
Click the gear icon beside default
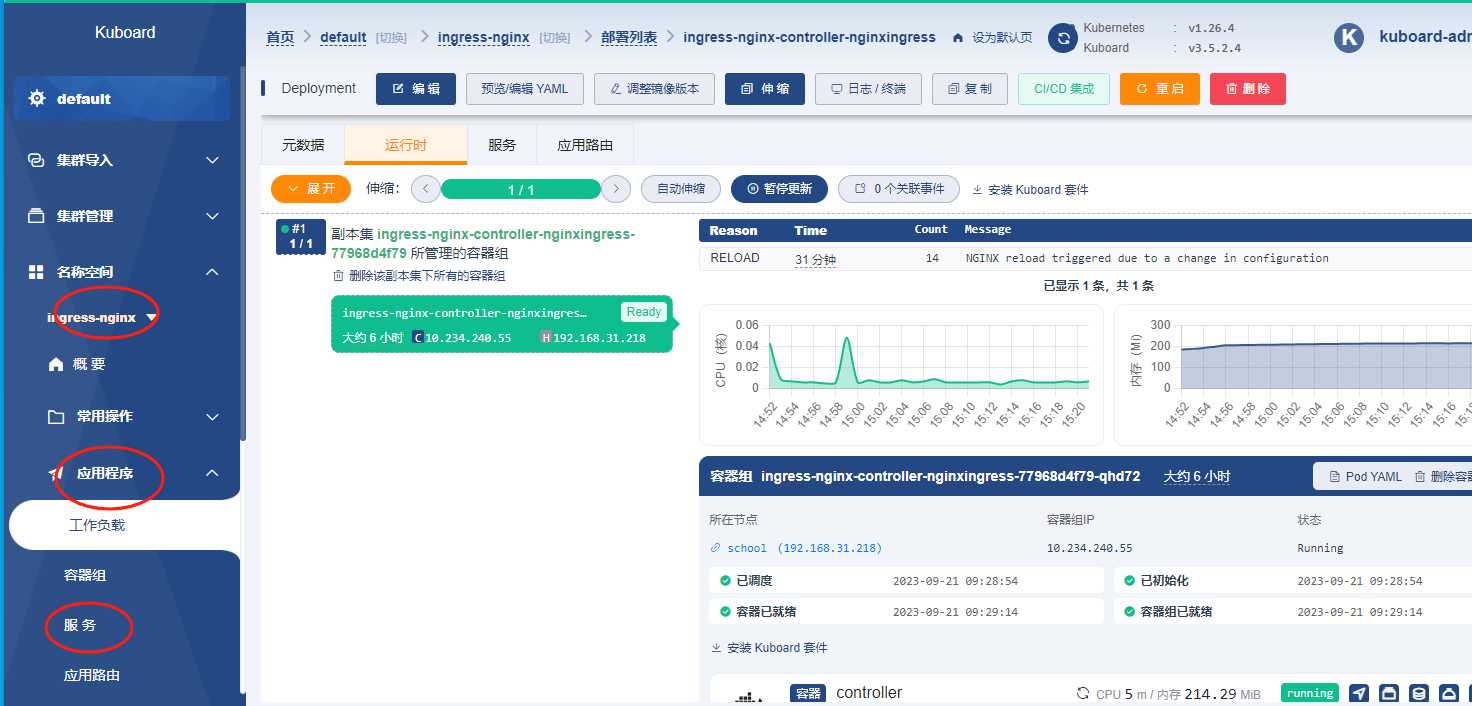point(37,99)
